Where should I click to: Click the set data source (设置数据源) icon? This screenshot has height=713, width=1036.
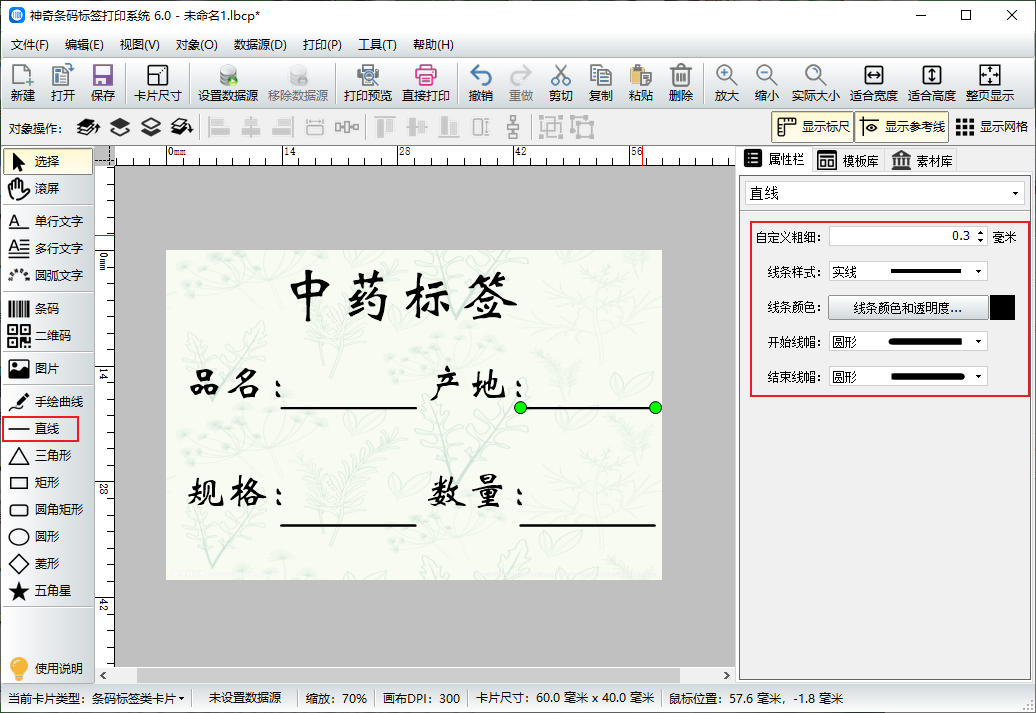(228, 83)
